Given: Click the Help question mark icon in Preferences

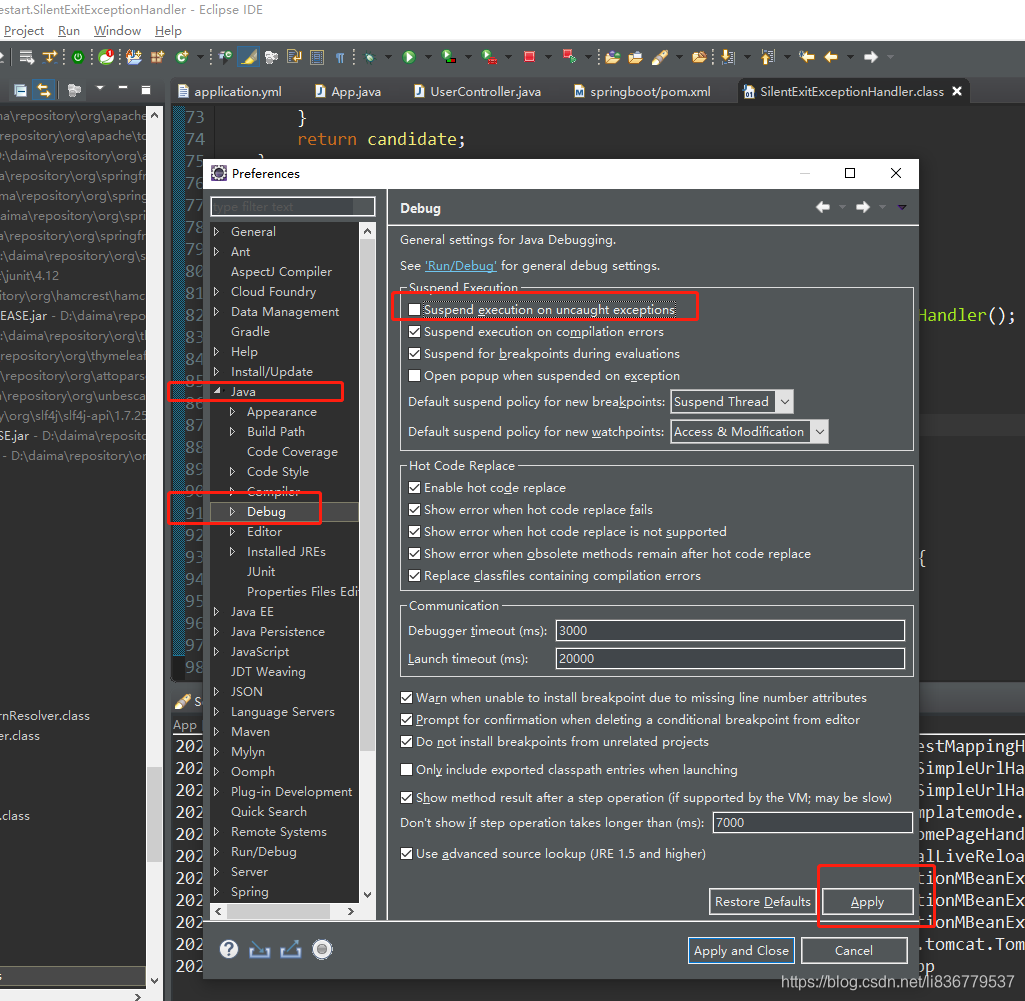Looking at the screenshot, I should [x=228, y=949].
